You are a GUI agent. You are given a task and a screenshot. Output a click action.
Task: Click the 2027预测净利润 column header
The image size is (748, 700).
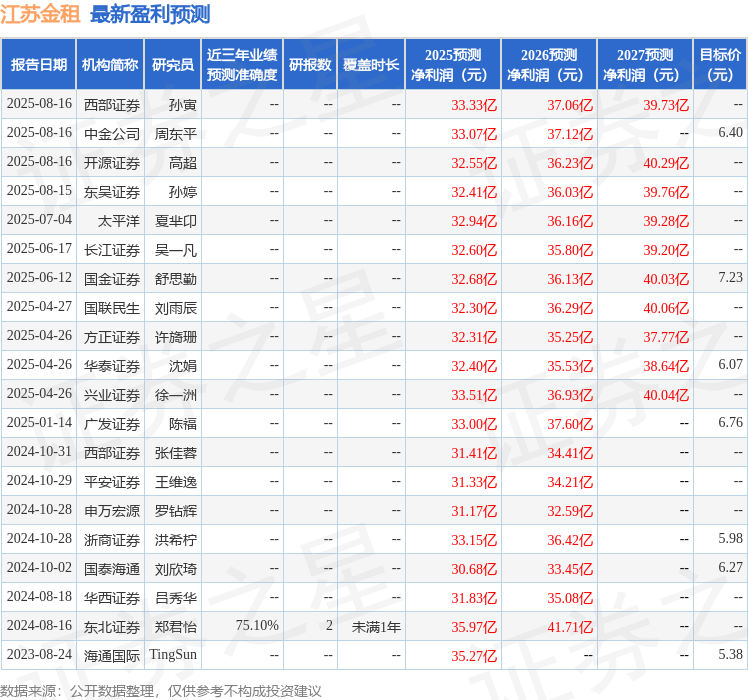pyautogui.click(x=645, y=65)
